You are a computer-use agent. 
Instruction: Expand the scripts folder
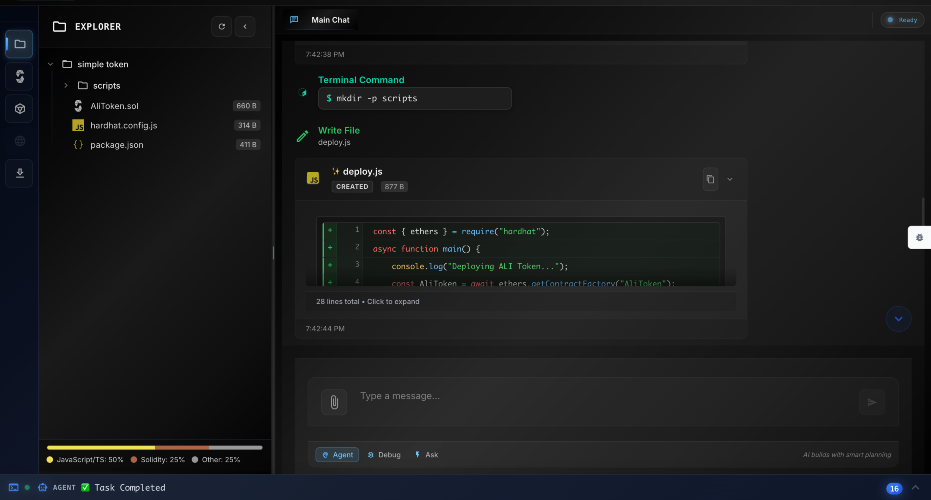(66, 86)
